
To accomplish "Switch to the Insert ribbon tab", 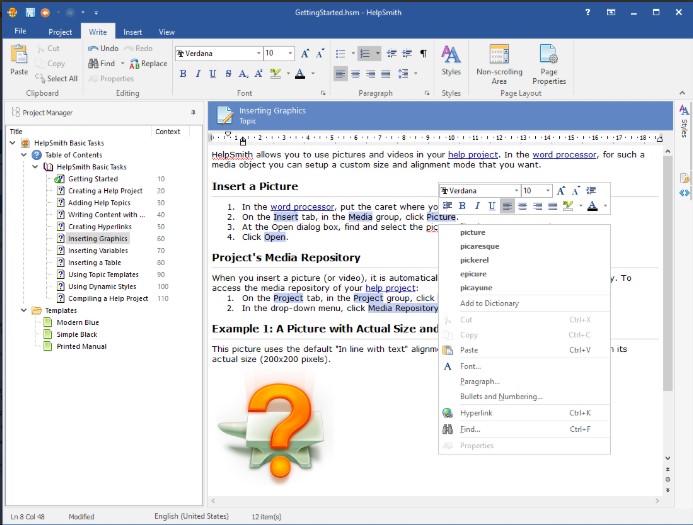I will 132,32.
